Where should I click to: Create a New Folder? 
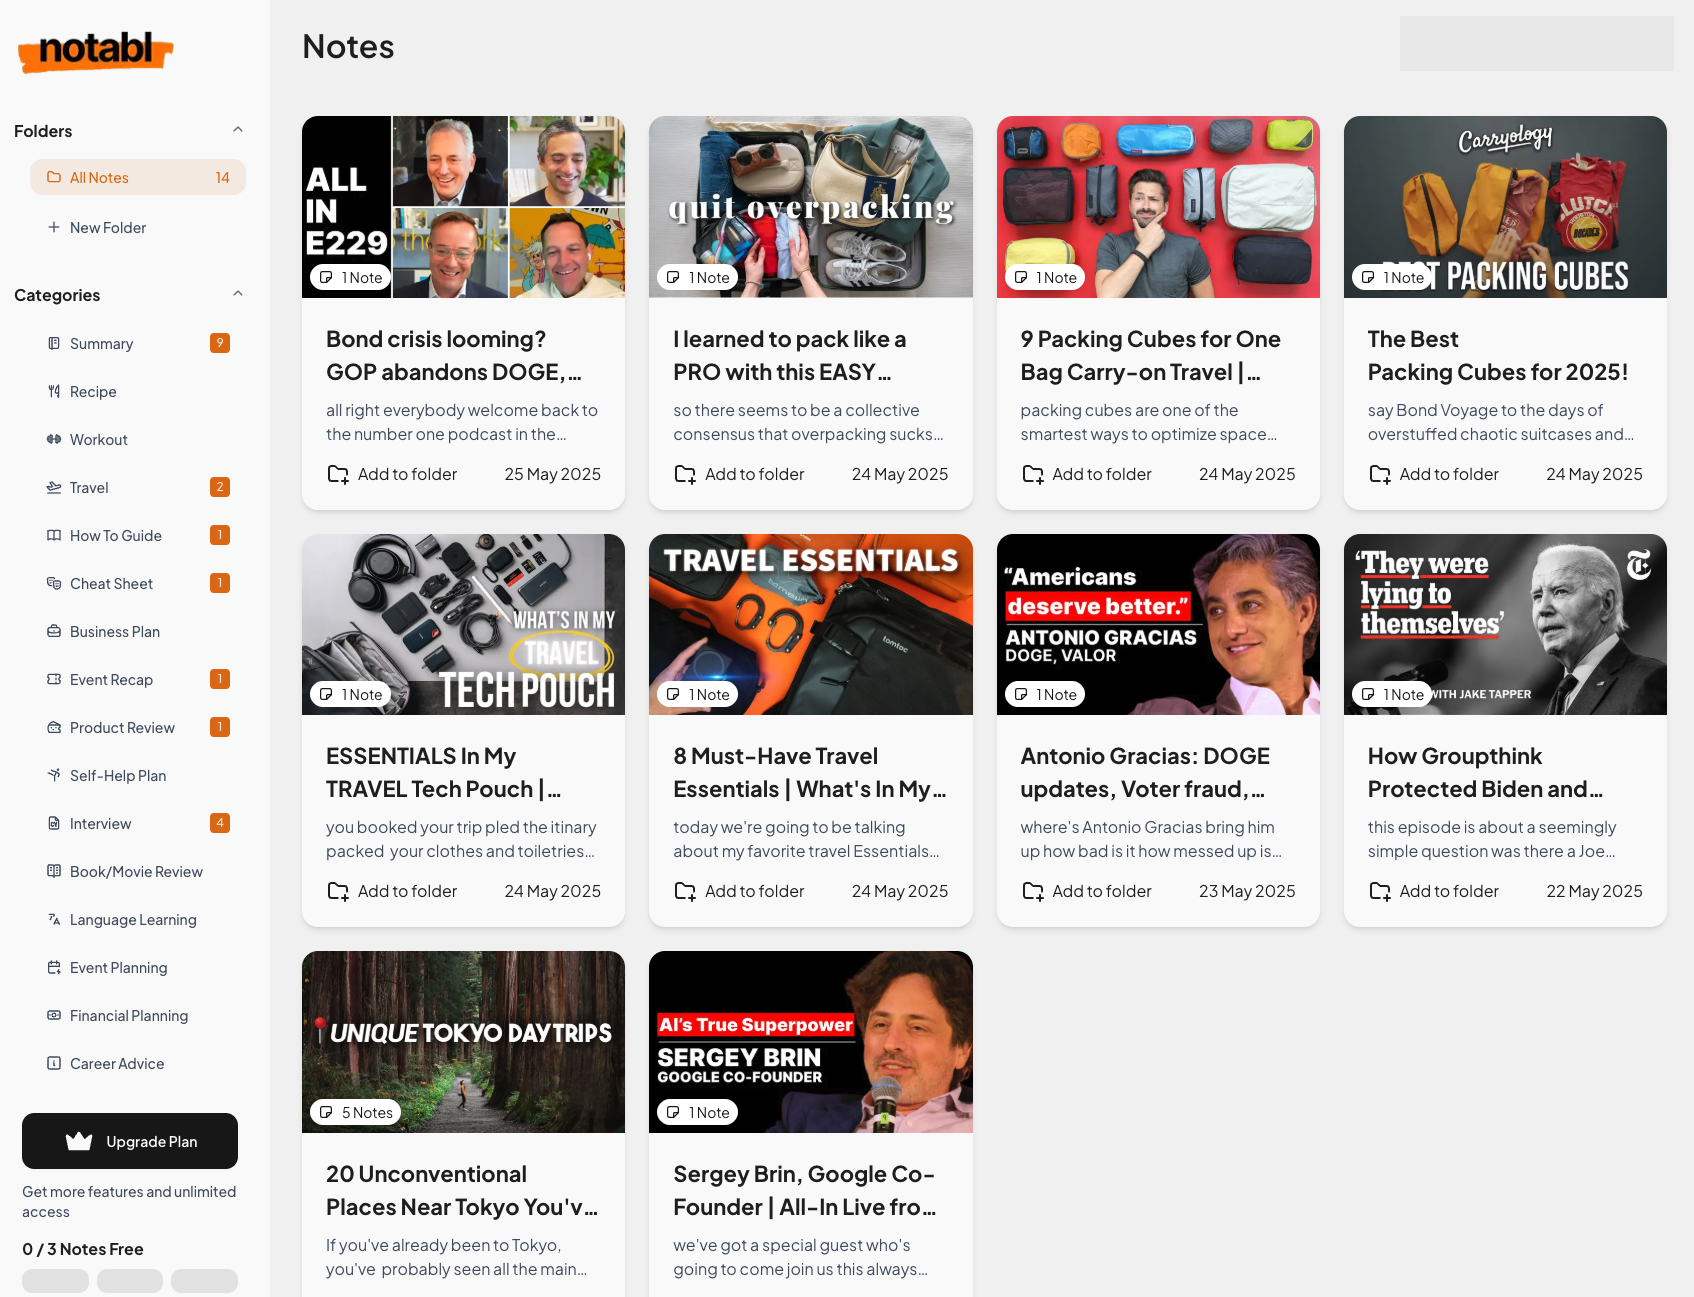click(x=138, y=227)
